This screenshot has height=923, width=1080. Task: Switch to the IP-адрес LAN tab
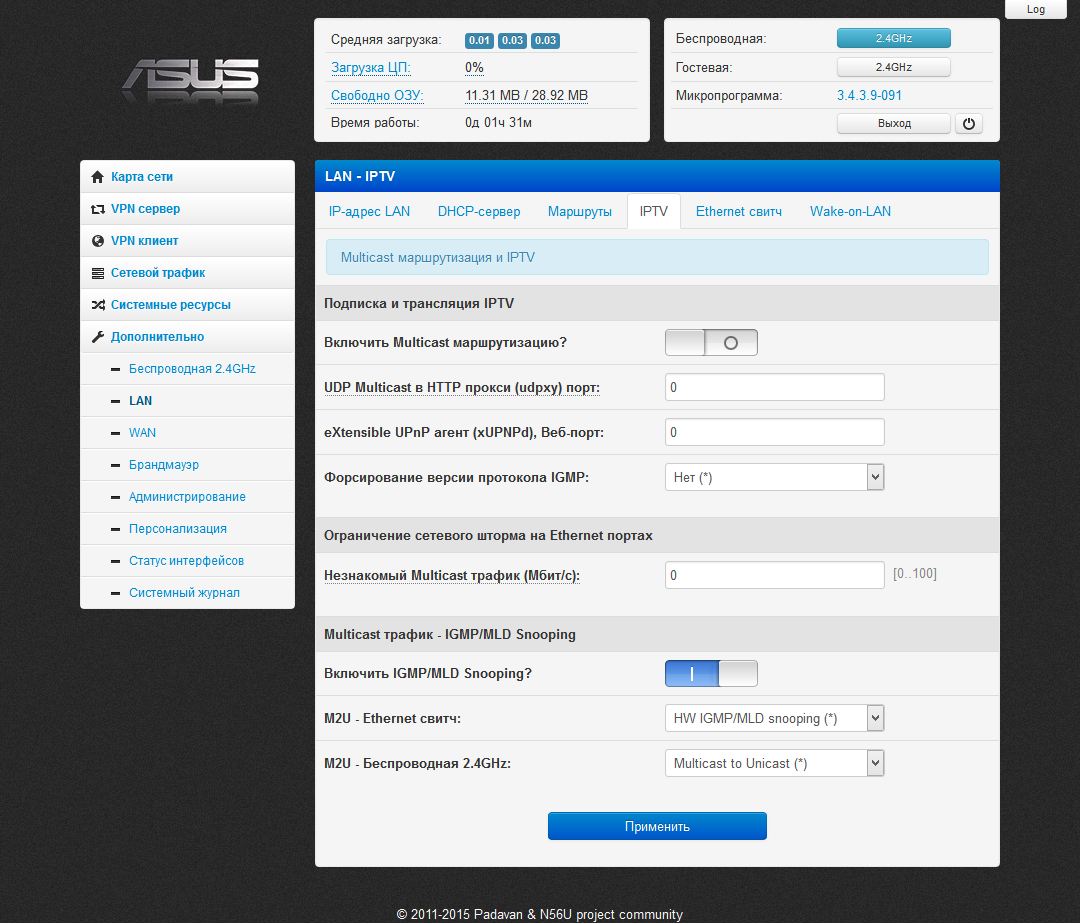pyautogui.click(x=369, y=211)
